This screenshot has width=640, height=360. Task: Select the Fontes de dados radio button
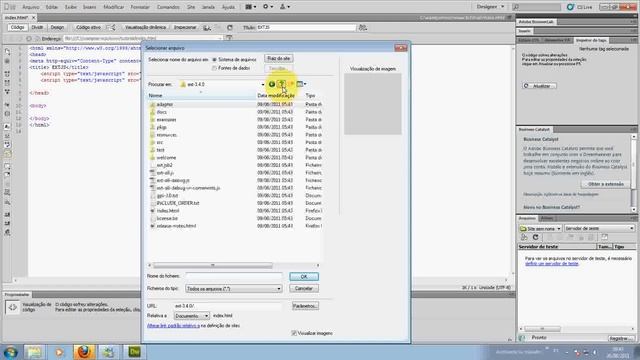tap(214, 68)
